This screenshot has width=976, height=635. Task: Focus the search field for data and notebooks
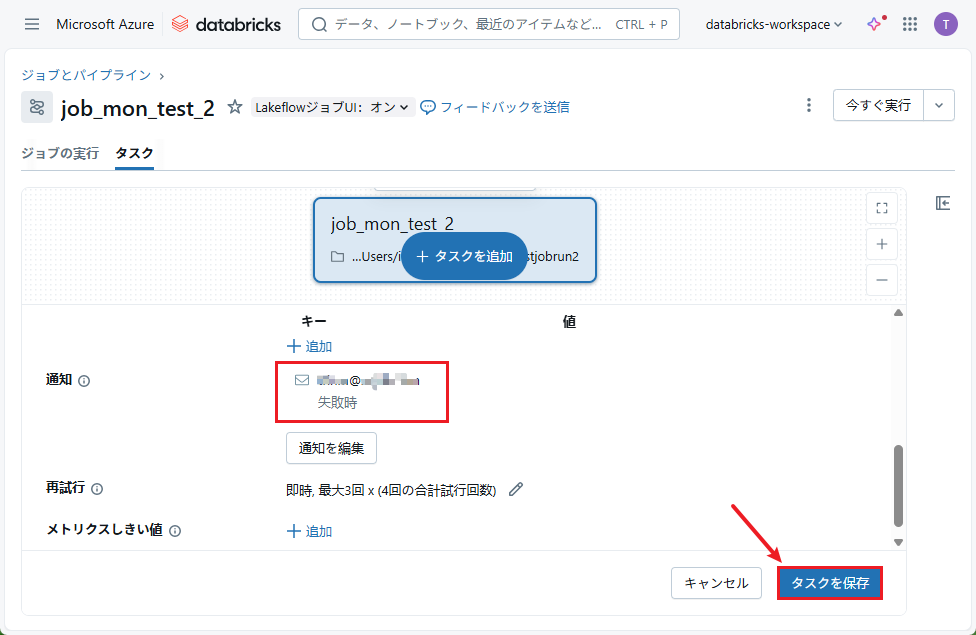pyautogui.click(x=489, y=24)
